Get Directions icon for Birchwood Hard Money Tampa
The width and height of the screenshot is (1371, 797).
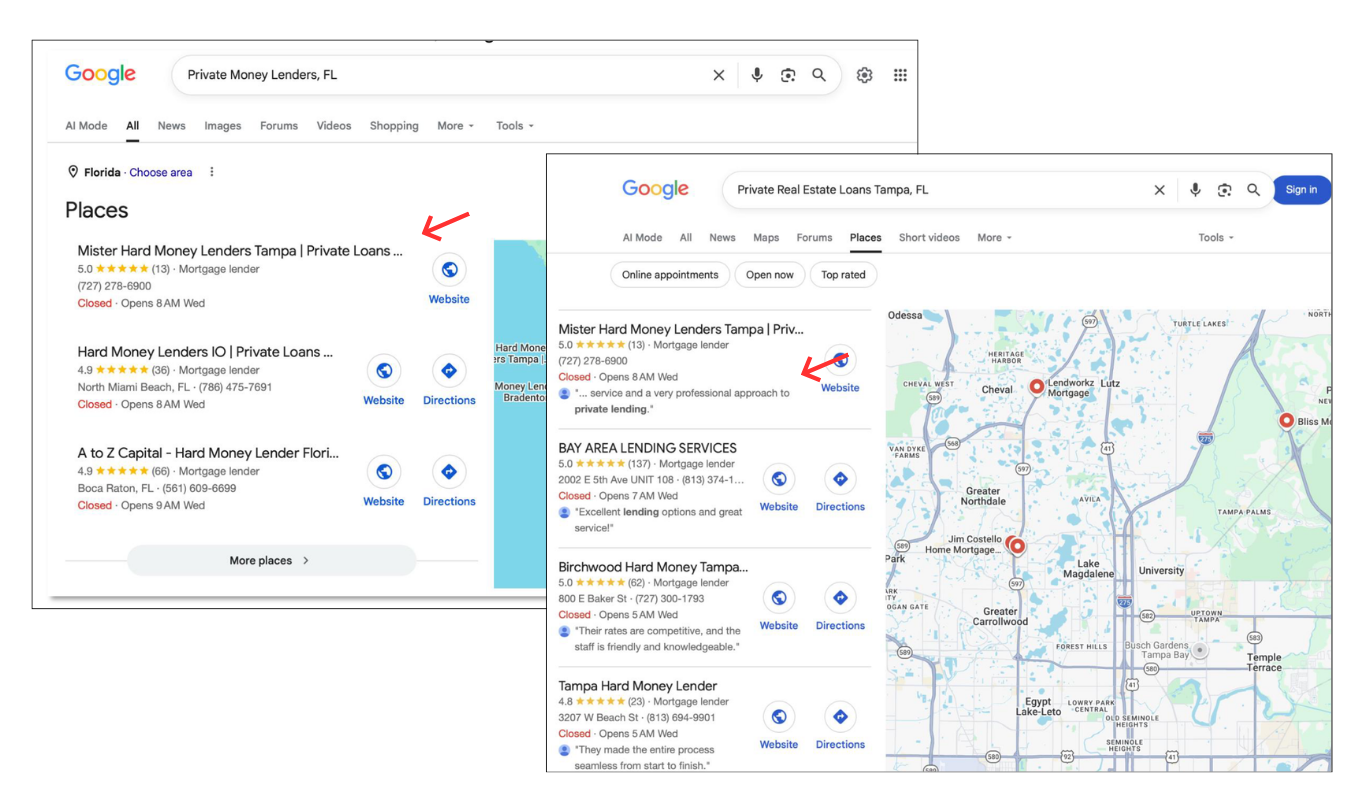840,598
